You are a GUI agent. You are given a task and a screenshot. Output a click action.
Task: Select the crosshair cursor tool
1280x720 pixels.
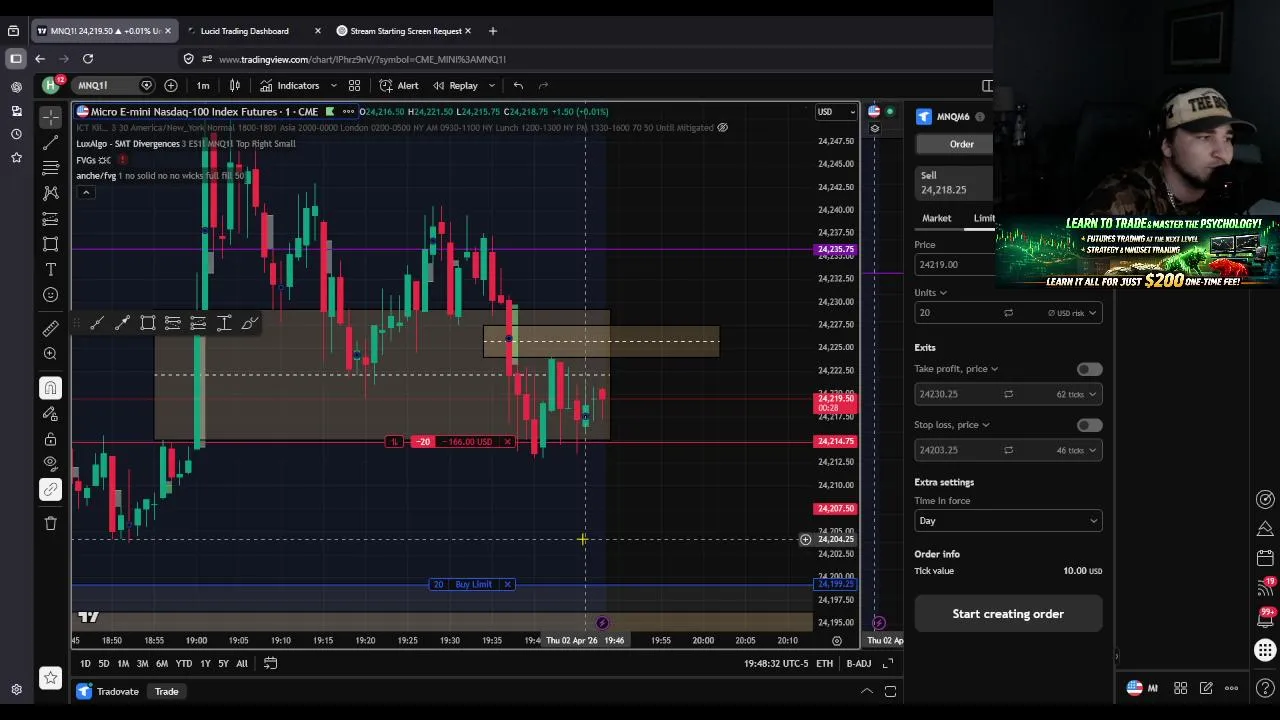click(x=51, y=118)
